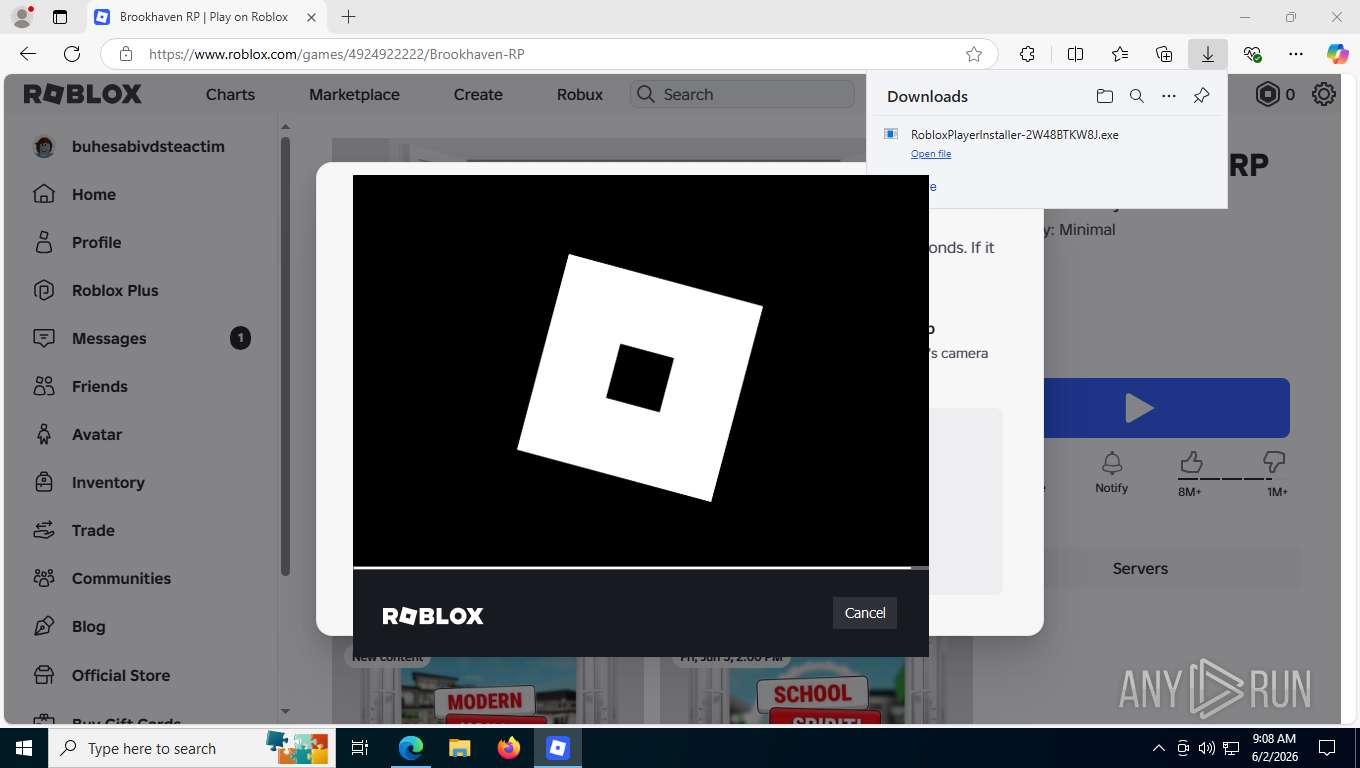Open Copilot icon in browser

click(x=1337, y=54)
